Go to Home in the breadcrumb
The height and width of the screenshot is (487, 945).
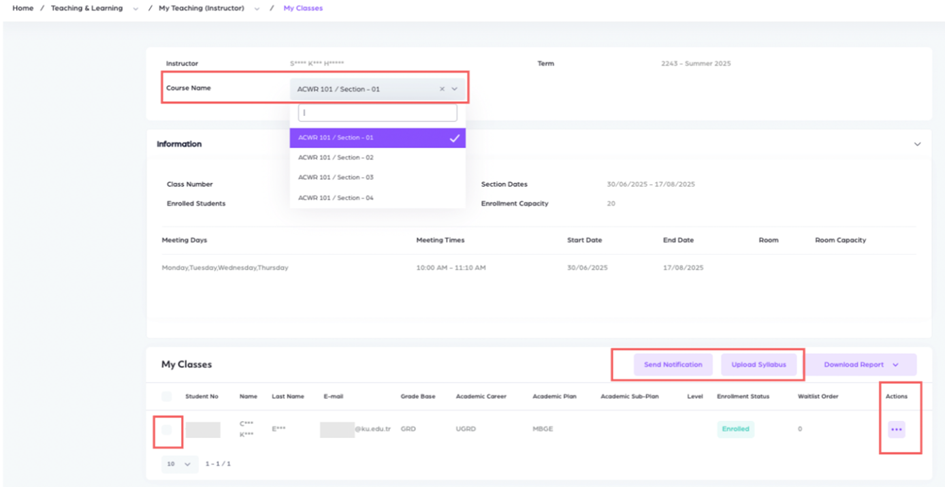[22, 8]
